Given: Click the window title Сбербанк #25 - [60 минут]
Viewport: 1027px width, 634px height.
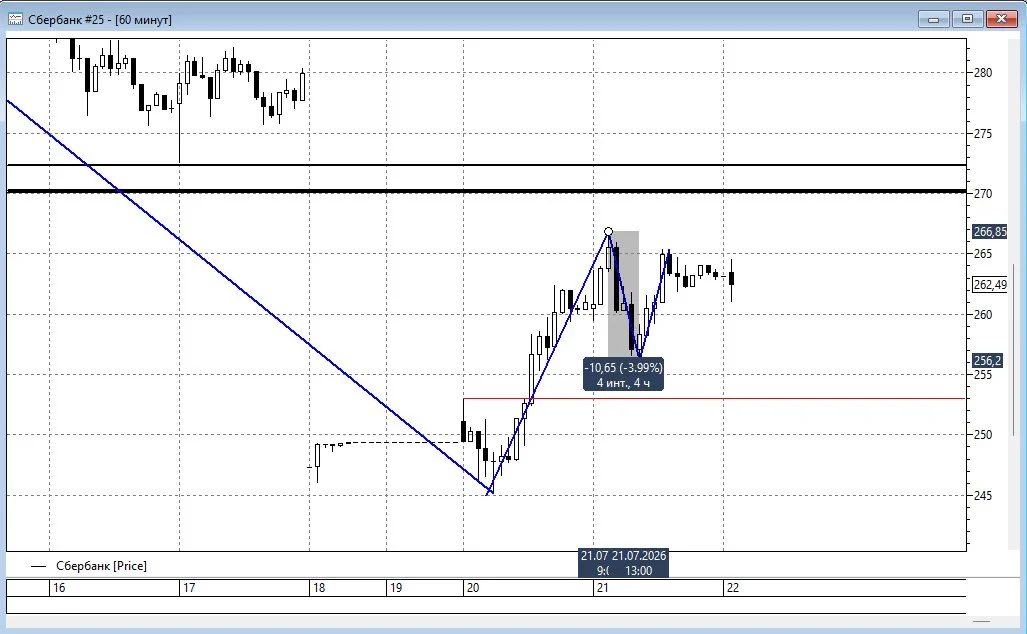Looking at the screenshot, I should coord(100,20).
